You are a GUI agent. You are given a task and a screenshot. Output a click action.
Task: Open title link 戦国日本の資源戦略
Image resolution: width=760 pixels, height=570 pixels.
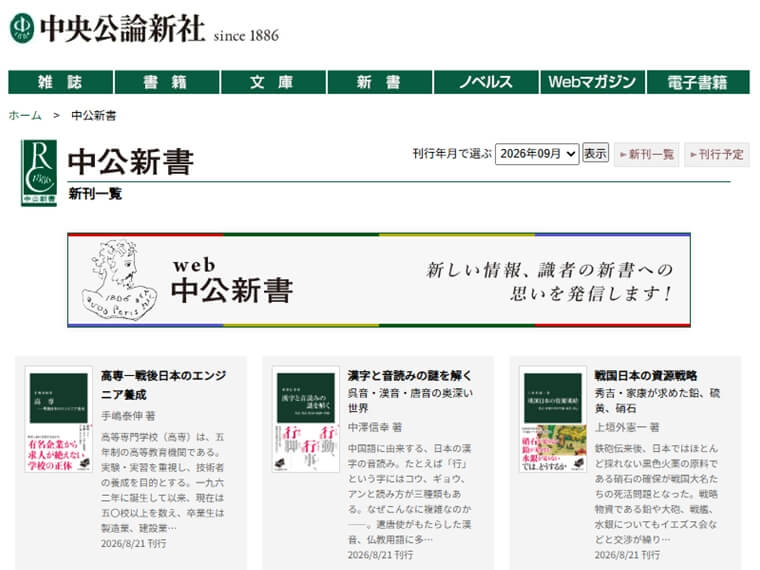[x=646, y=375]
